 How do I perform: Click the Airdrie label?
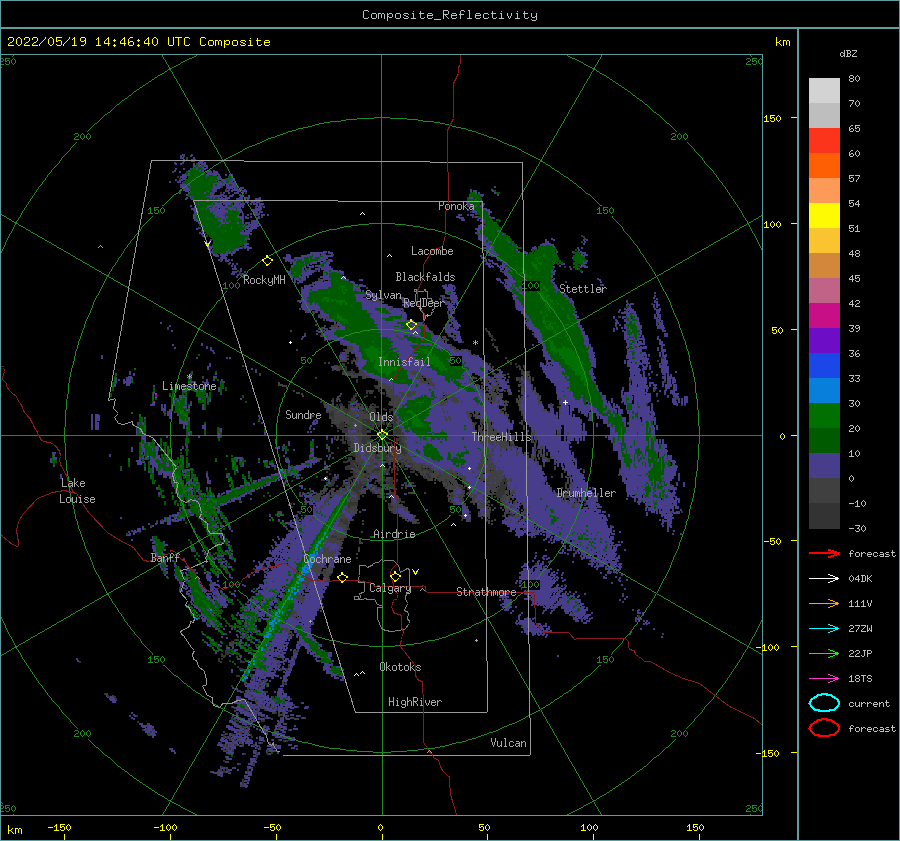click(x=394, y=534)
